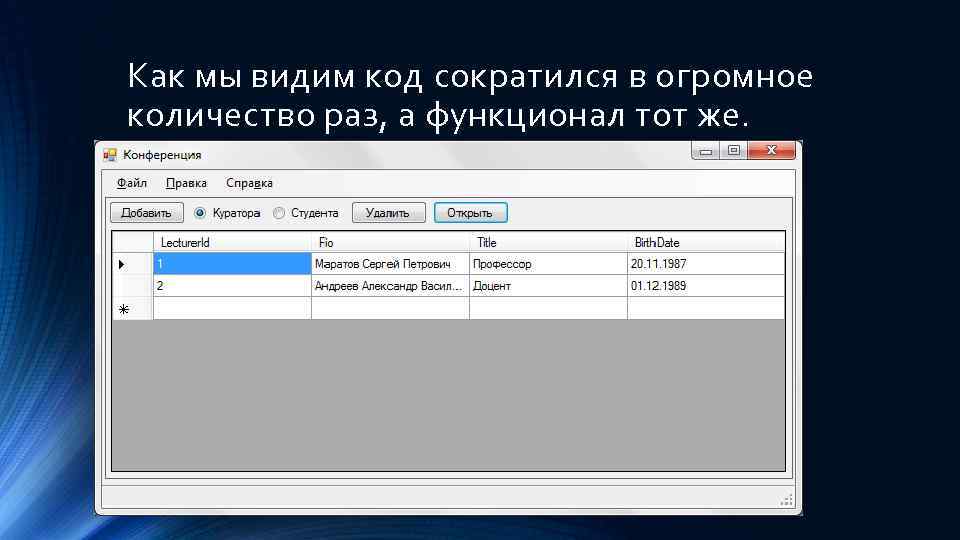Click empty Title cell in new row
This screenshot has width=960, height=540.
(x=548, y=309)
